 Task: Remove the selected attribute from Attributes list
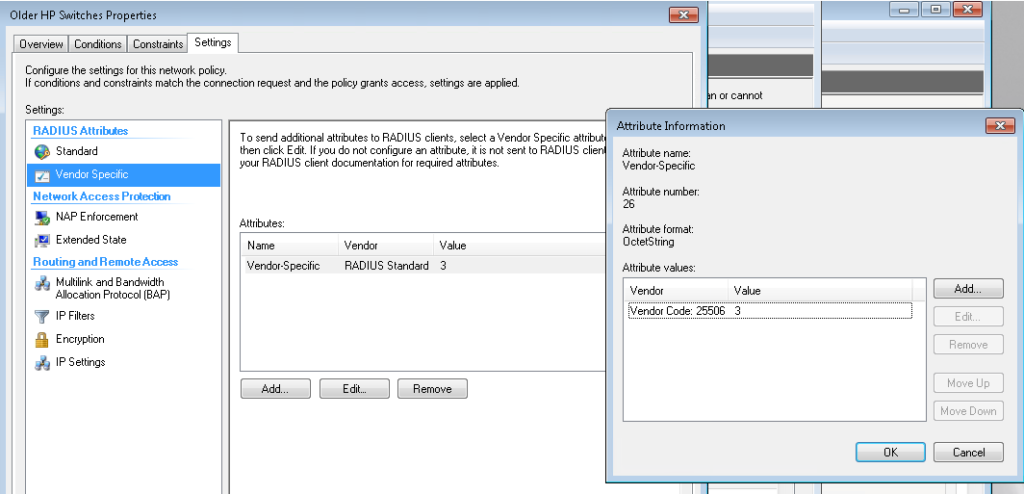[x=432, y=389]
